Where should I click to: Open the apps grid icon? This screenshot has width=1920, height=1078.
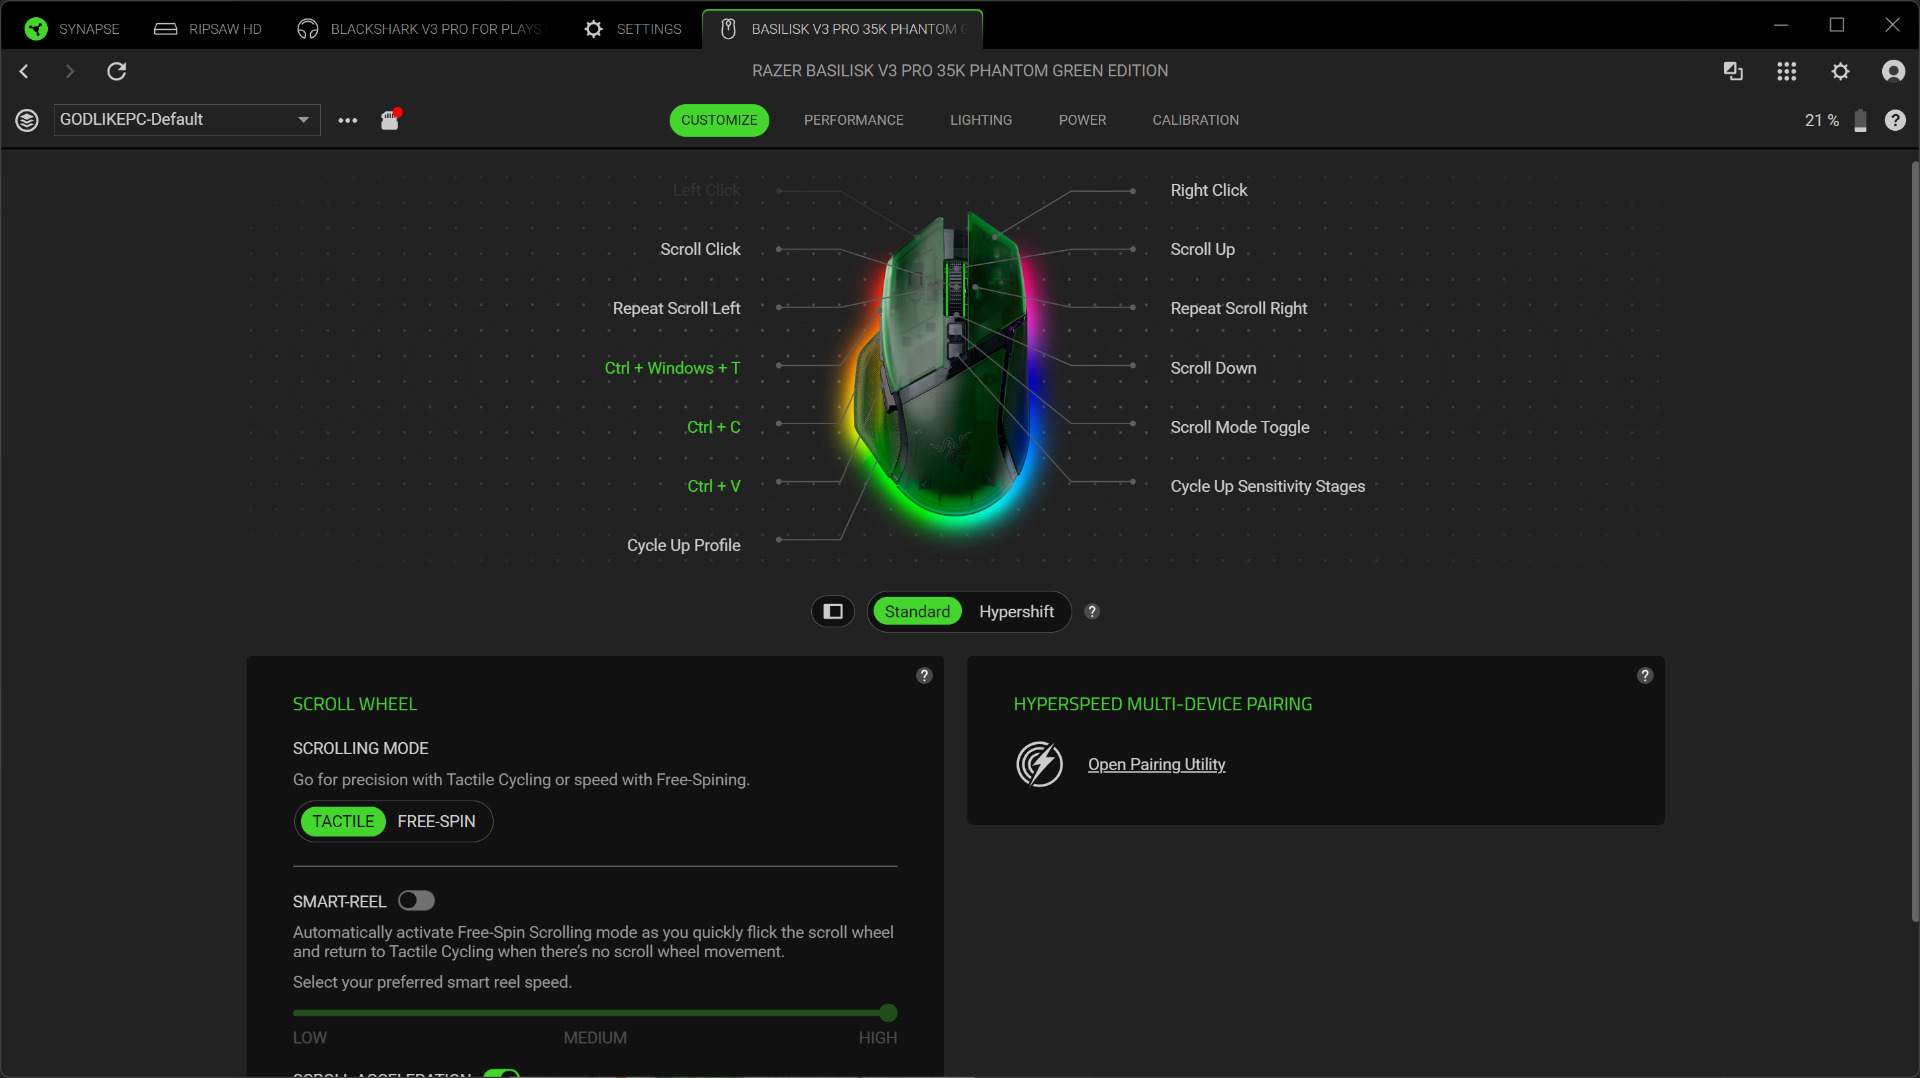coord(1786,71)
